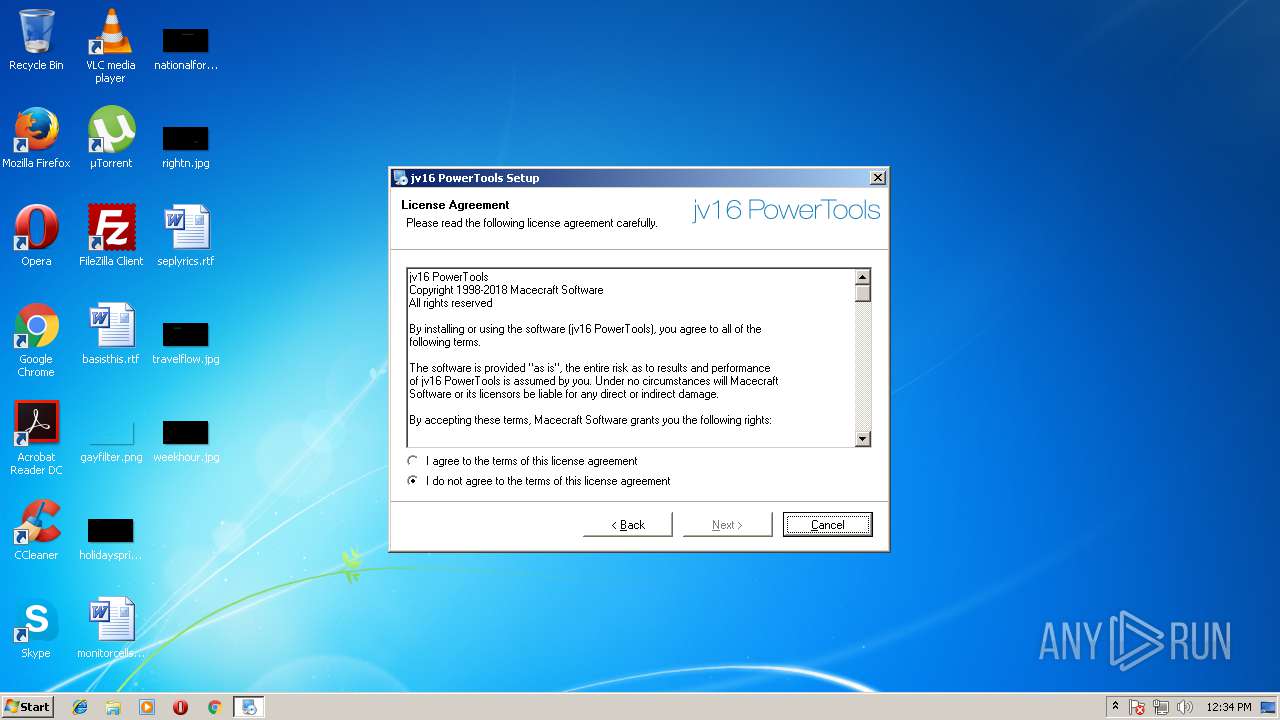The image size is (1280, 720).
Task: Select rightn.jpg desktop file
Action: [186, 145]
